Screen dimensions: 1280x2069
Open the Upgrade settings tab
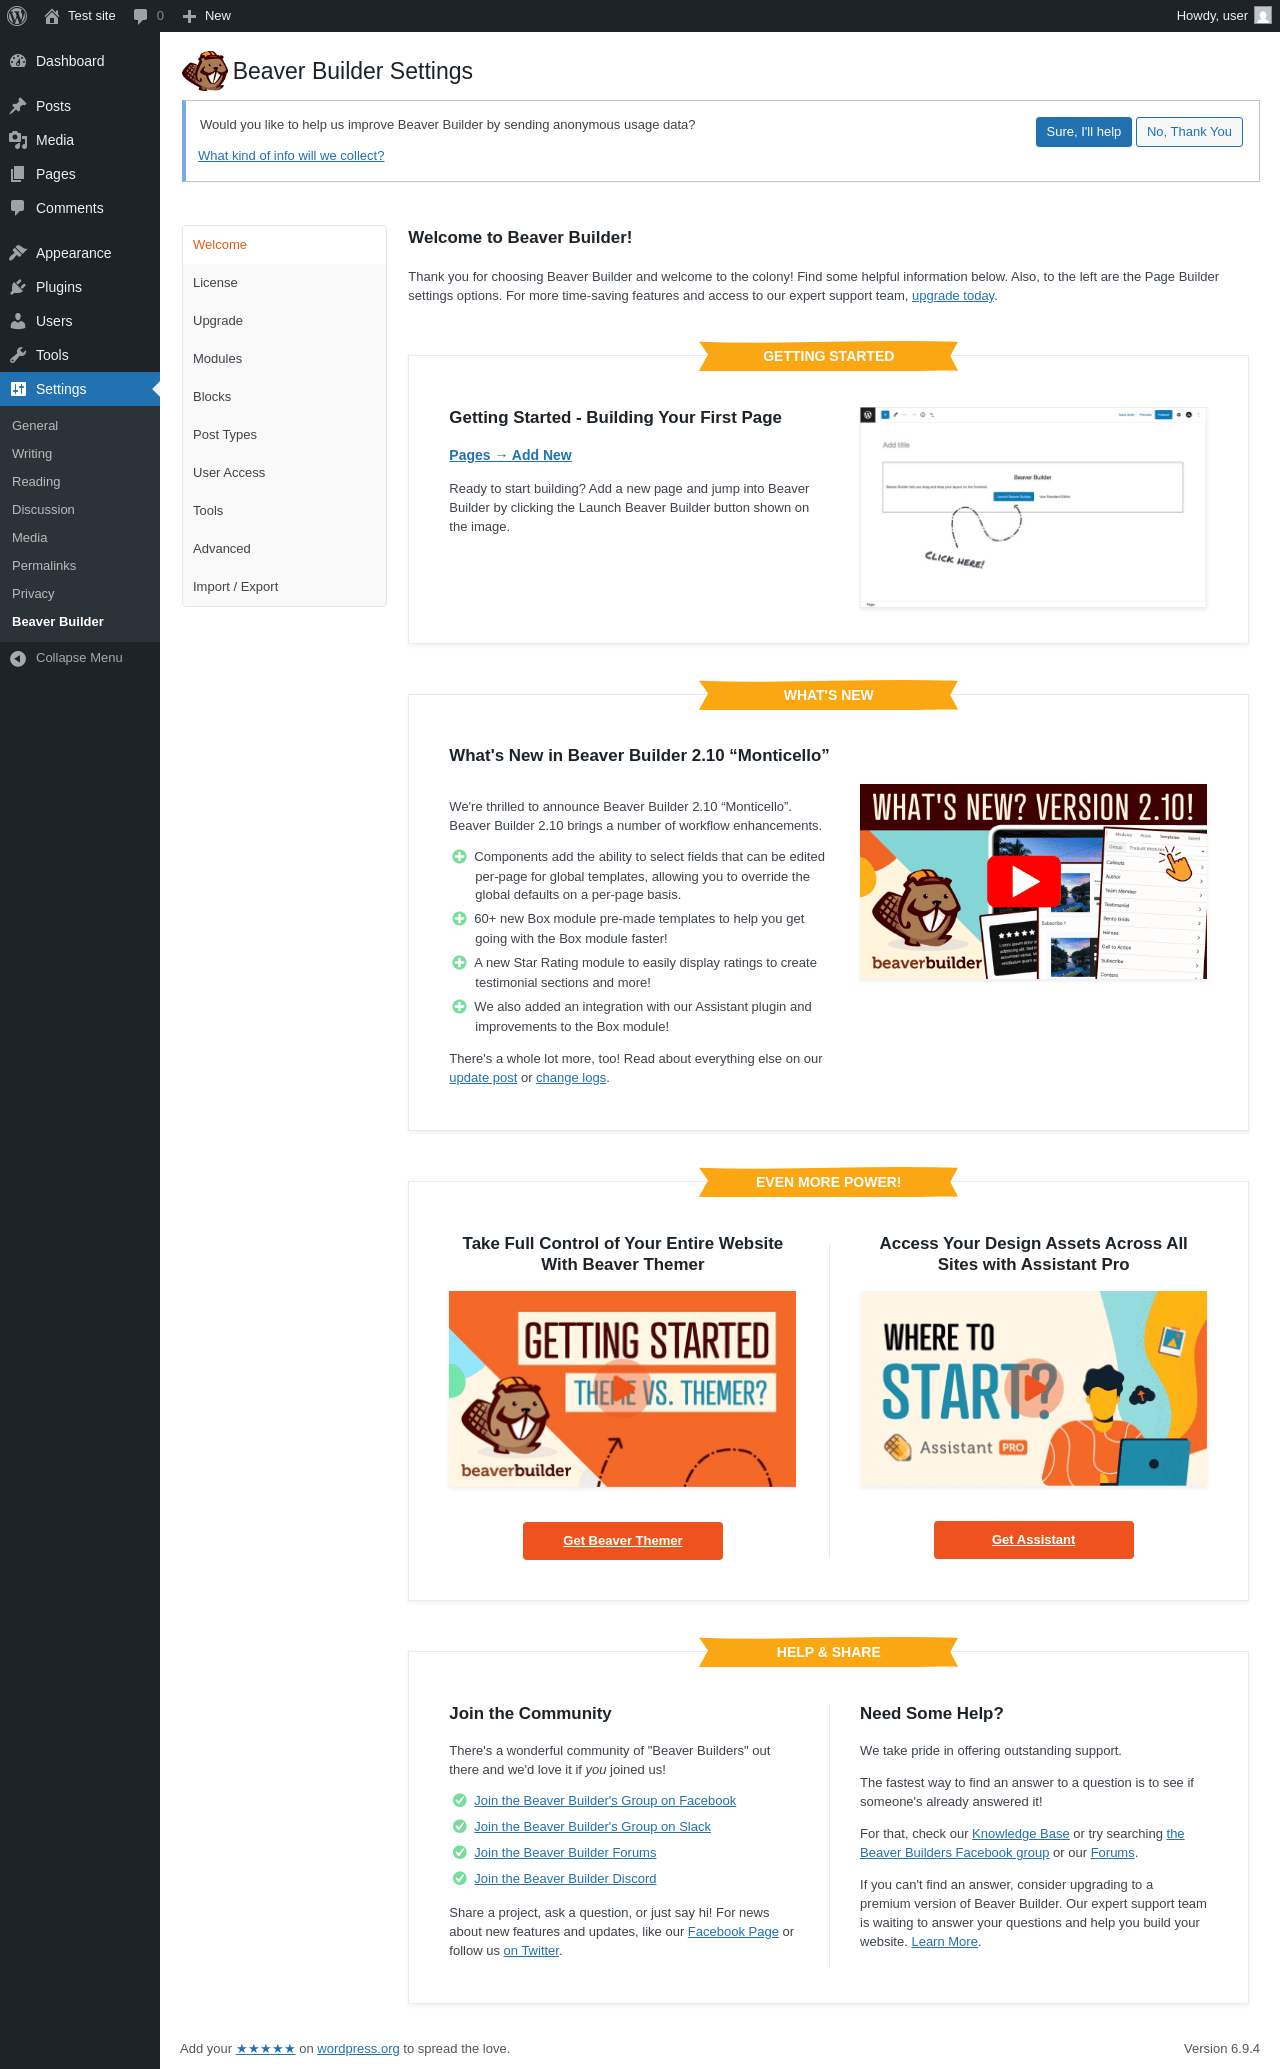tap(284, 321)
